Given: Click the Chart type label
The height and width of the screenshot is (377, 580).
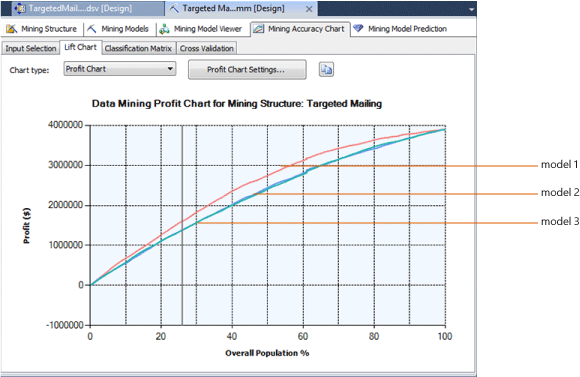Looking at the screenshot, I should tap(29, 70).
